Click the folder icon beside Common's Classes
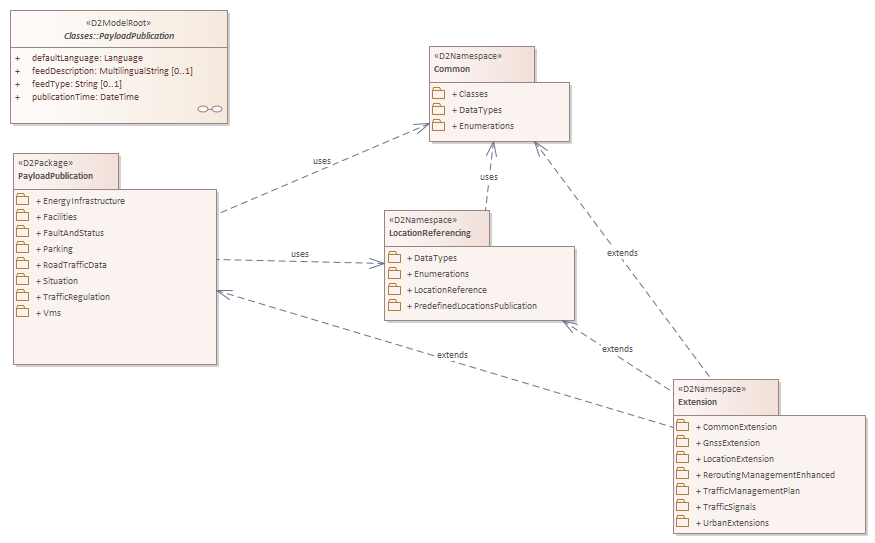 pos(438,94)
